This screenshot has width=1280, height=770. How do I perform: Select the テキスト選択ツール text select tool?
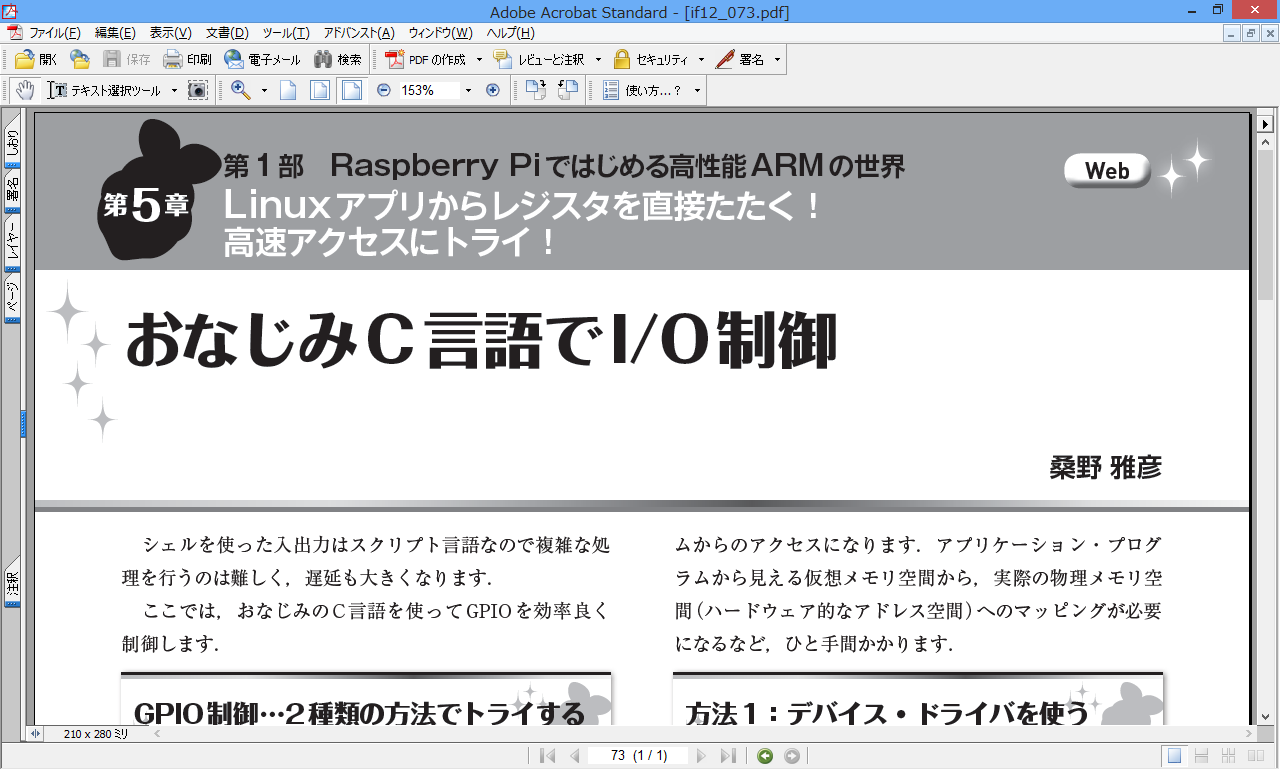point(104,90)
